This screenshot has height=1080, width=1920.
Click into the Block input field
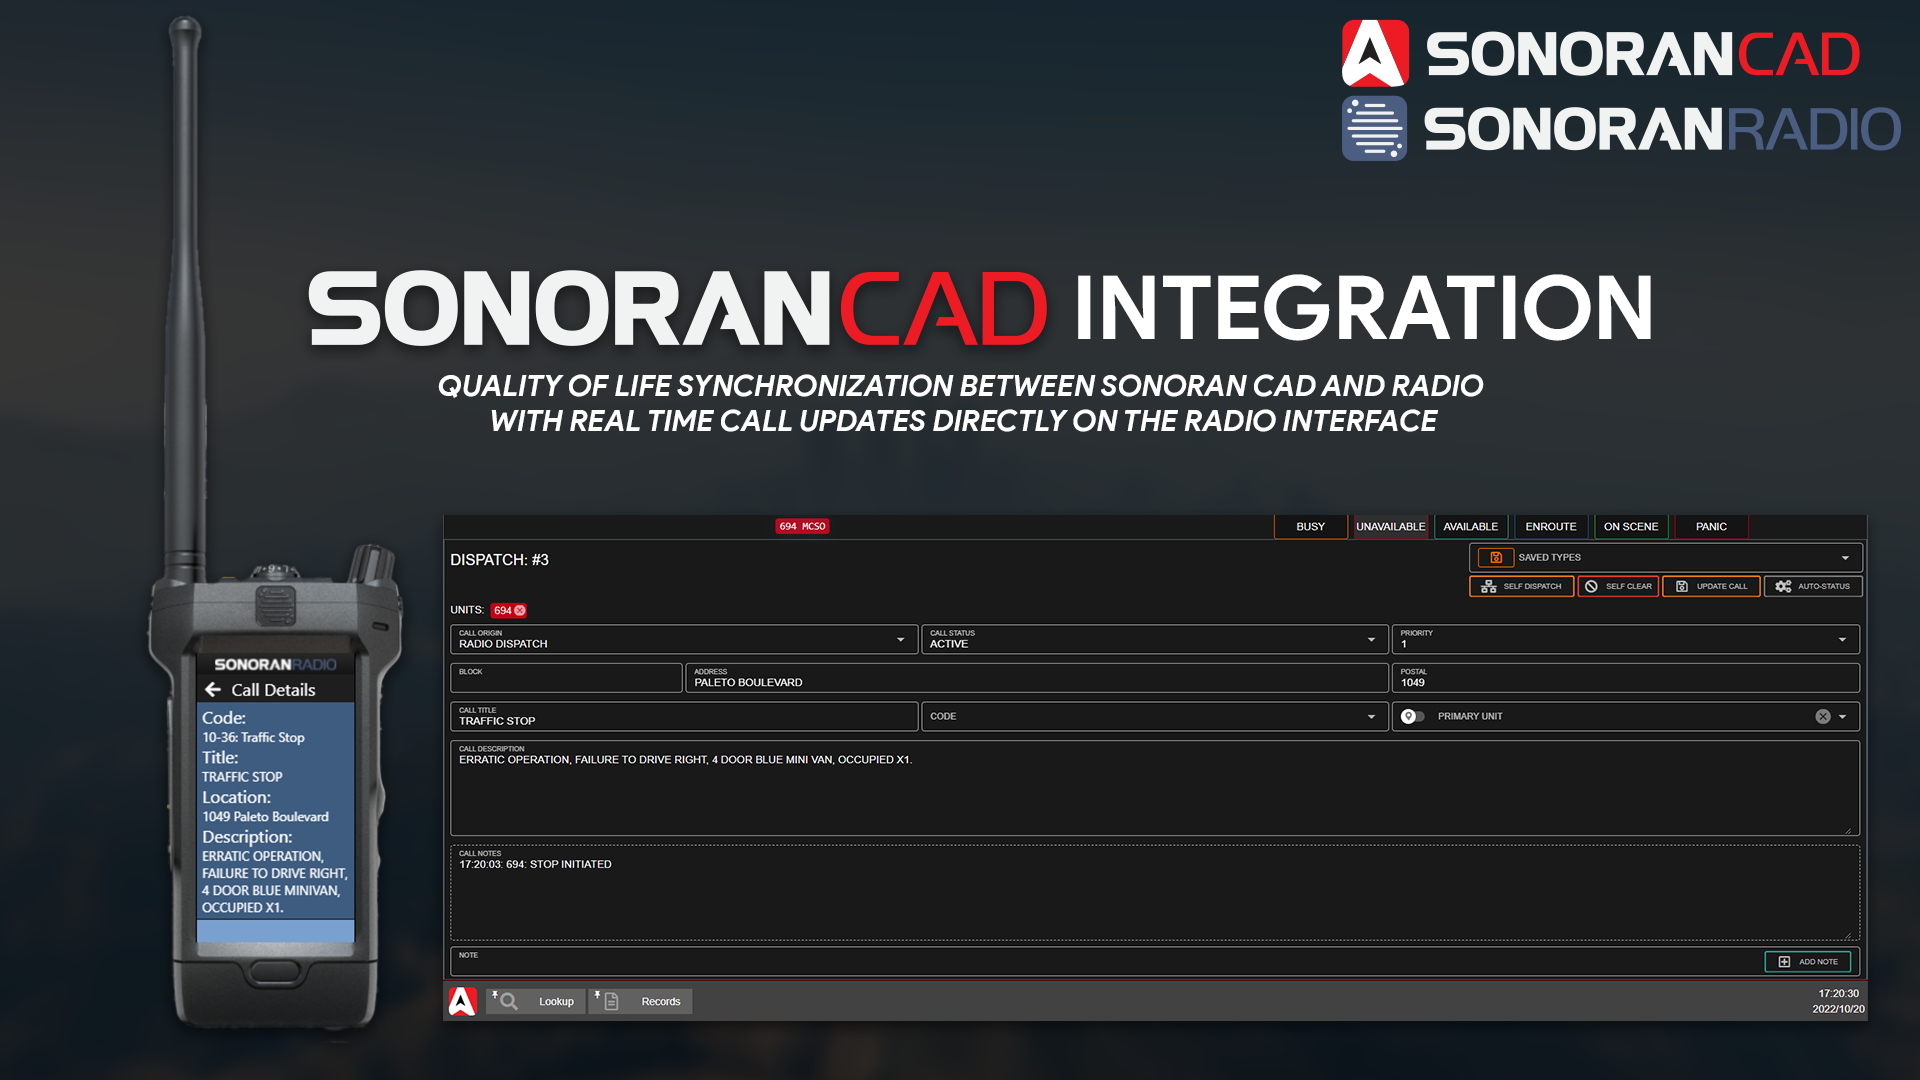[x=566, y=682]
